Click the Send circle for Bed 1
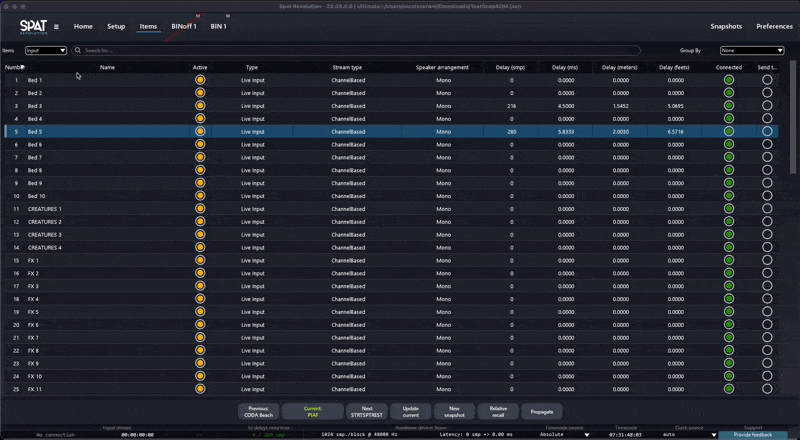 767,80
